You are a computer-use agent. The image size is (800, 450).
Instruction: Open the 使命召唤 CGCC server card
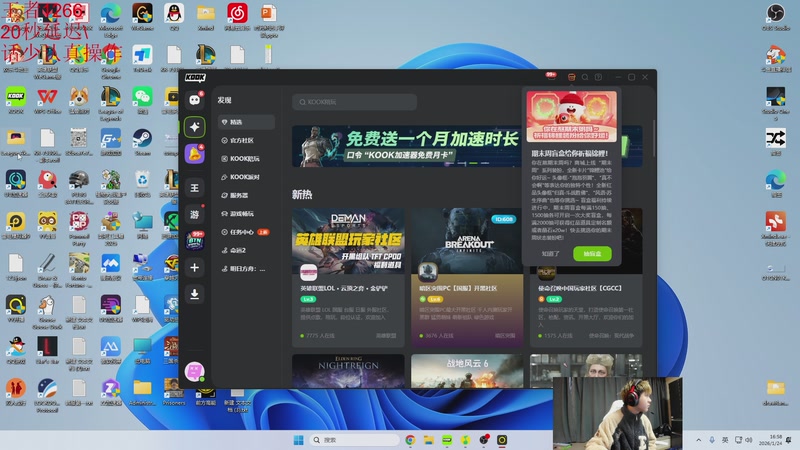586,306
